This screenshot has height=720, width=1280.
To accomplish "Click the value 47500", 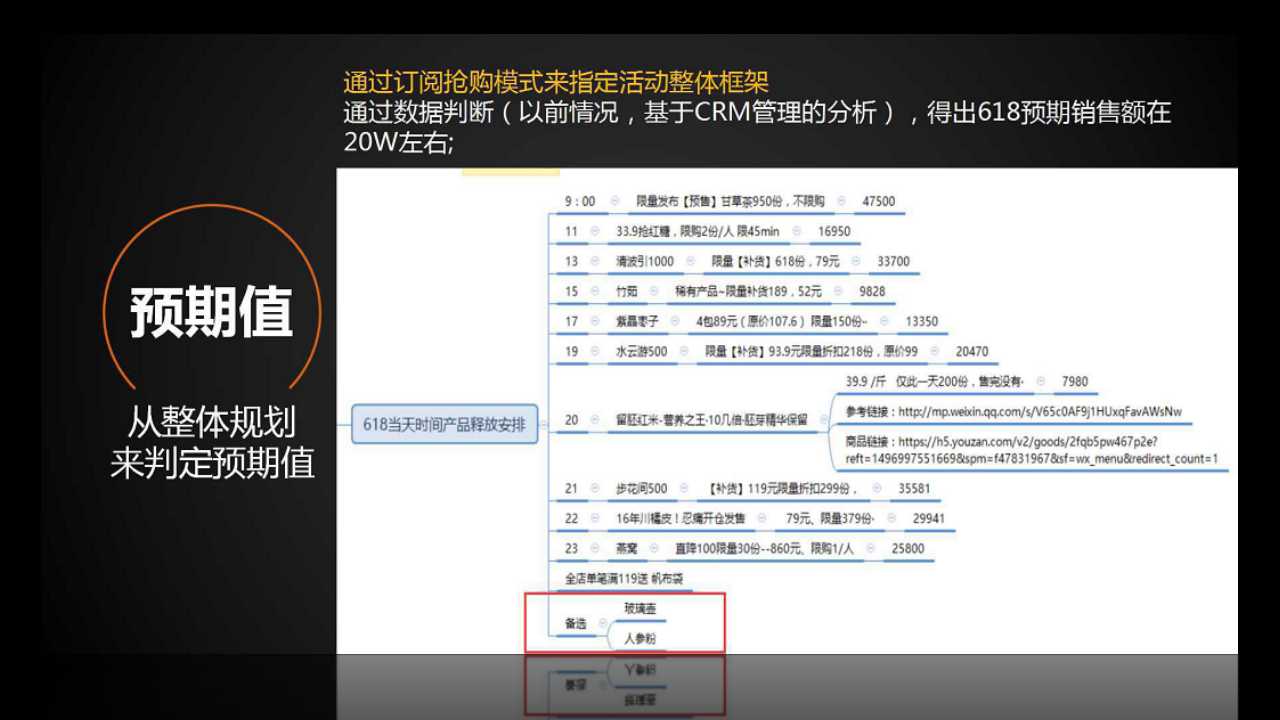I will (879, 201).
